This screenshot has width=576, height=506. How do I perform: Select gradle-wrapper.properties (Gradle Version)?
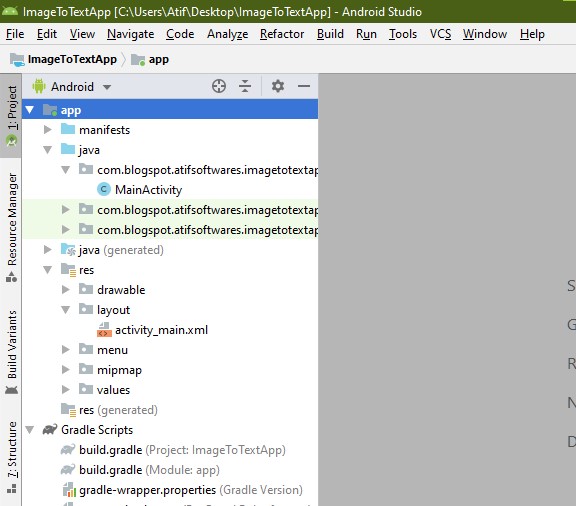(191, 489)
